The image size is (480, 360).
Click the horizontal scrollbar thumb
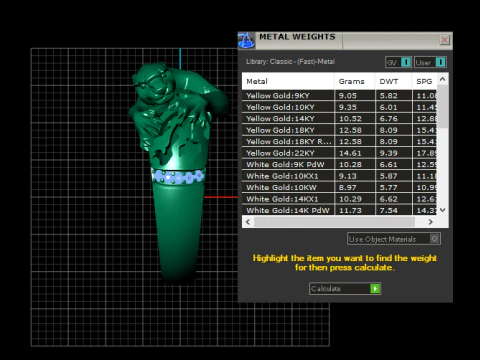[x=334, y=222]
